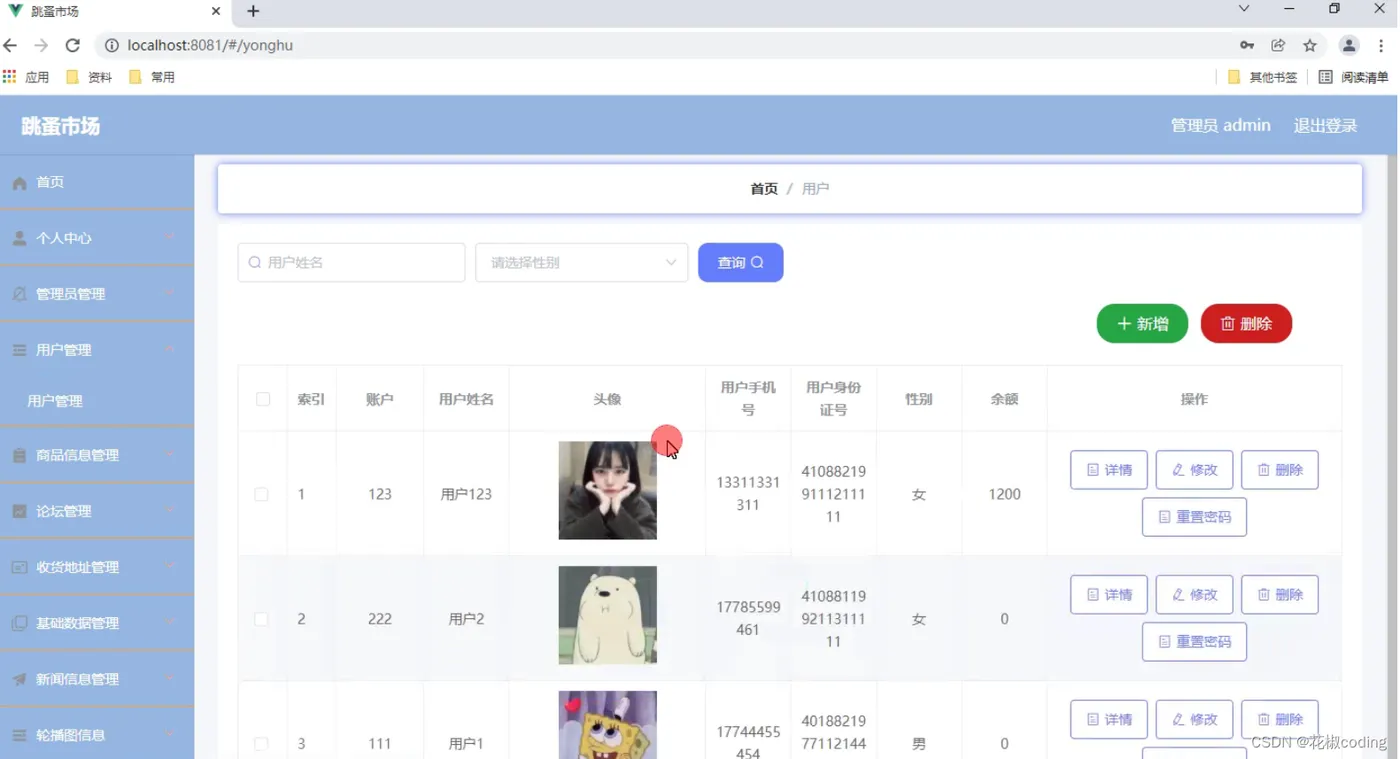Click the girl avatar image of 用户123
The width and height of the screenshot is (1400, 759).
coord(608,491)
